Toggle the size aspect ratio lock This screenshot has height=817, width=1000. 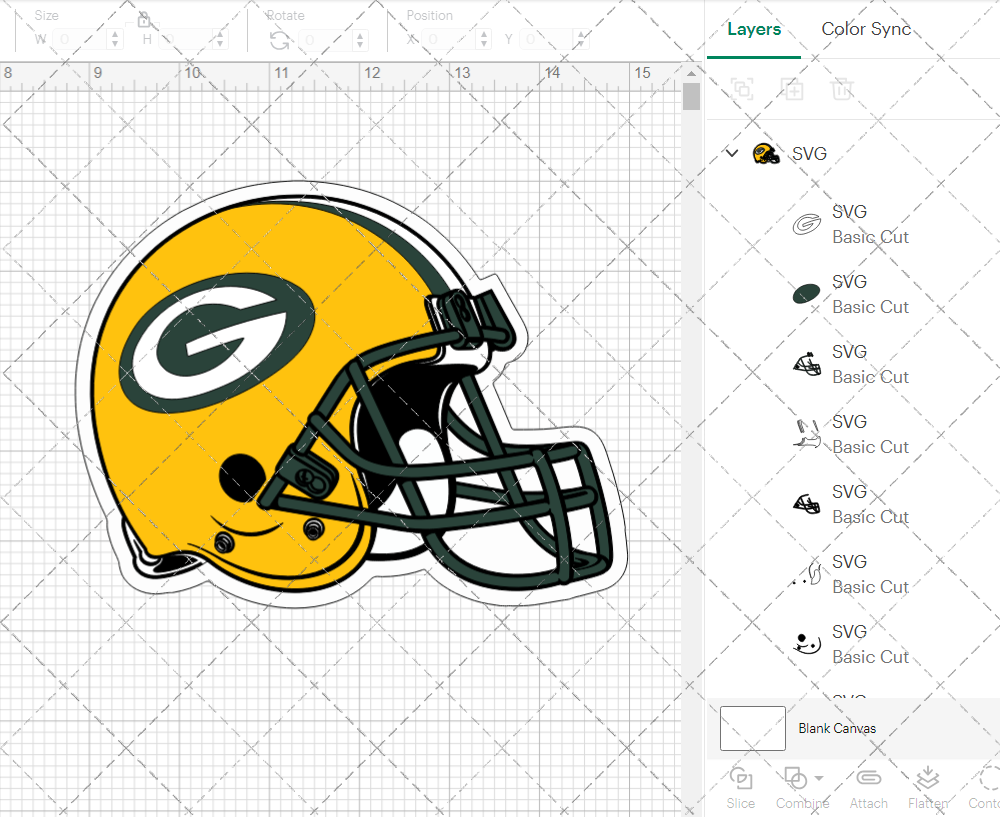coord(143,20)
